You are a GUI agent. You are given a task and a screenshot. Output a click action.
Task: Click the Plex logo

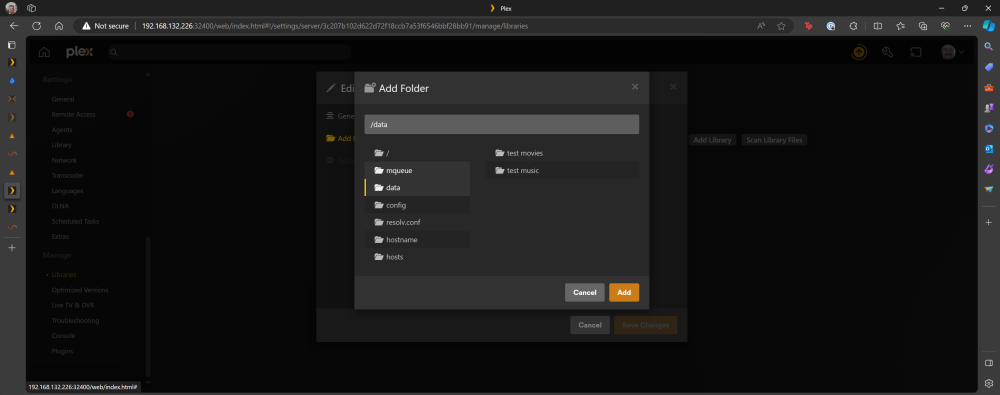[x=80, y=52]
